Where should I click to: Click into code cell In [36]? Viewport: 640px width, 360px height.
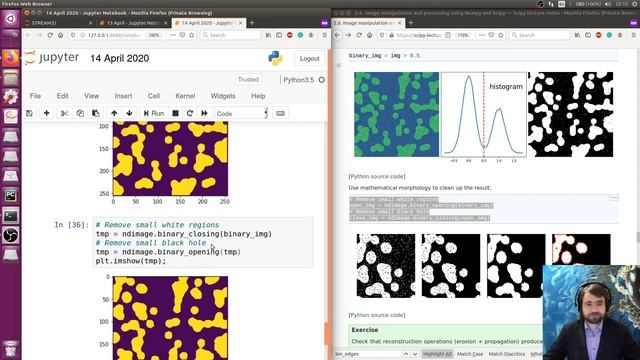pos(203,243)
